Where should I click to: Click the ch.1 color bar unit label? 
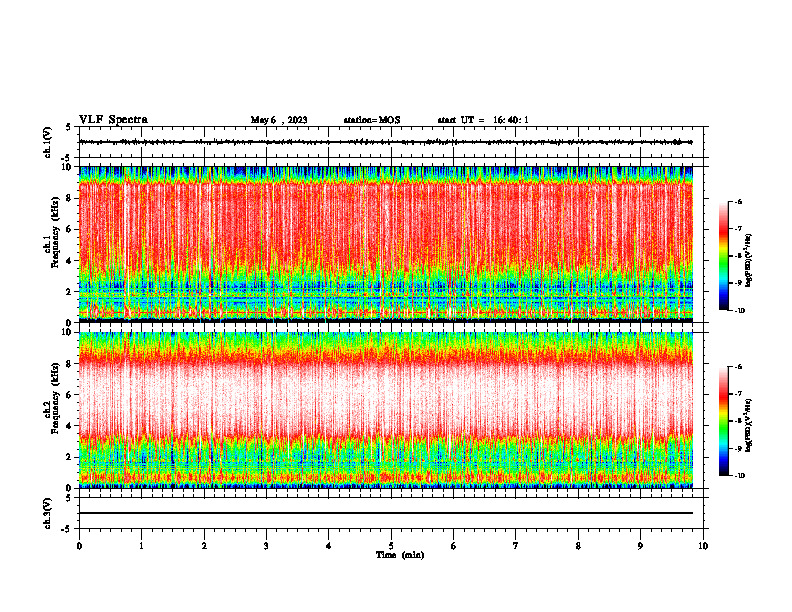click(x=748, y=261)
